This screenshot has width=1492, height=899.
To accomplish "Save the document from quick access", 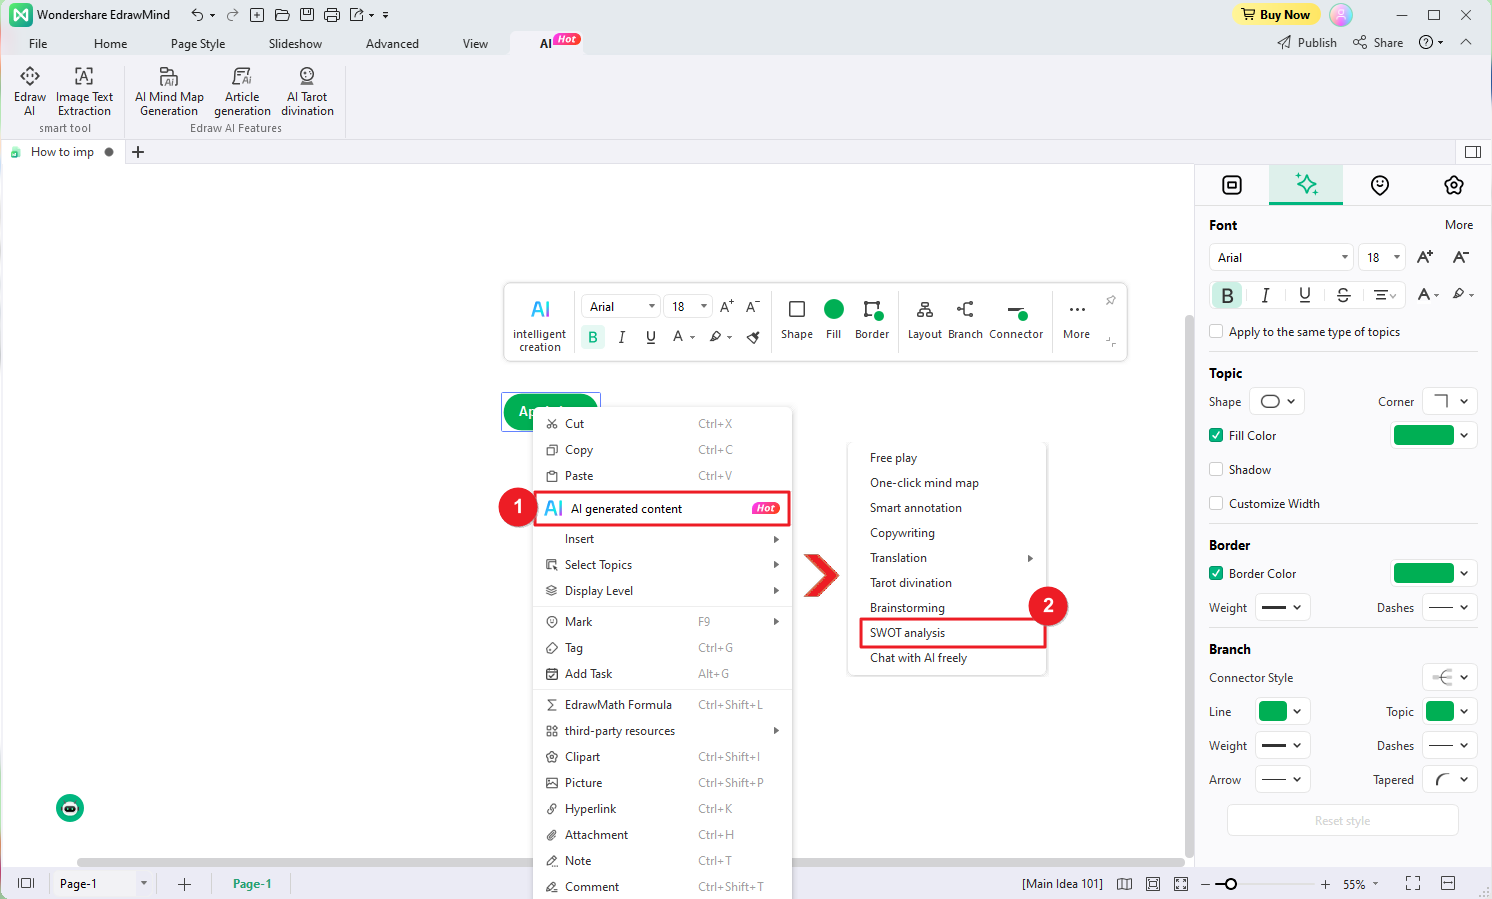I will [x=307, y=15].
